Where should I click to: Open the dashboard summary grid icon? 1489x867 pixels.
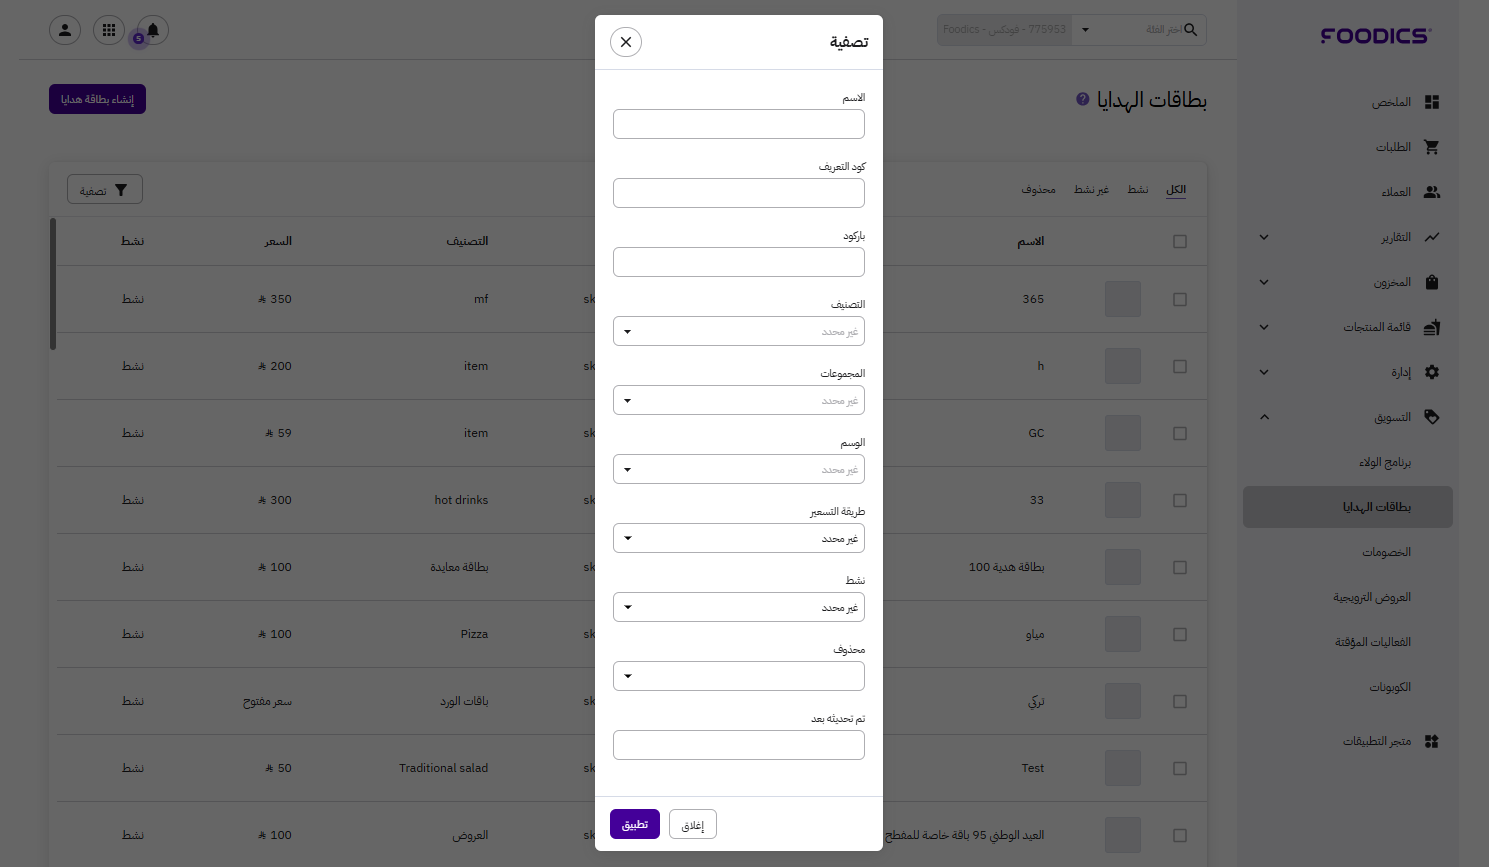pyautogui.click(x=1432, y=102)
